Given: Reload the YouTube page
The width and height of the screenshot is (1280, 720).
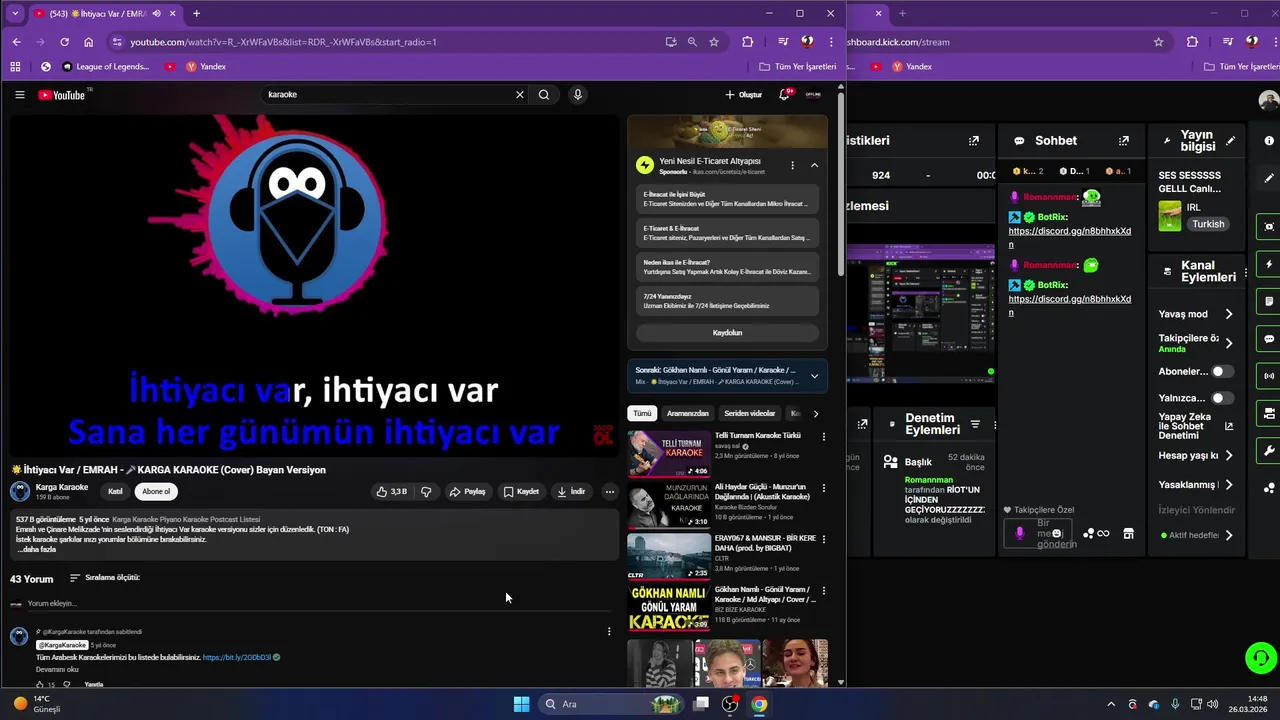Looking at the screenshot, I should click(x=64, y=42).
